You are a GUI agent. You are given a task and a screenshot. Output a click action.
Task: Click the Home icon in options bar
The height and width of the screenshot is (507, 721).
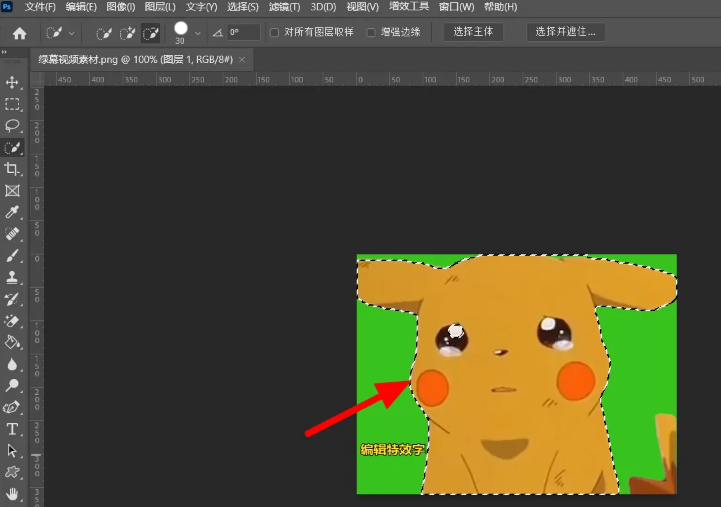(19, 33)
